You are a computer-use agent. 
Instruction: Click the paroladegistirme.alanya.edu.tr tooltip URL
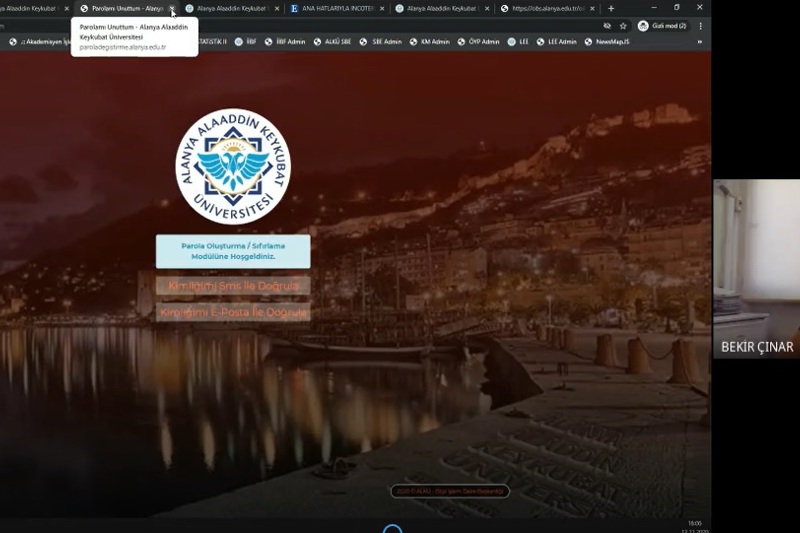coord(122,47)
